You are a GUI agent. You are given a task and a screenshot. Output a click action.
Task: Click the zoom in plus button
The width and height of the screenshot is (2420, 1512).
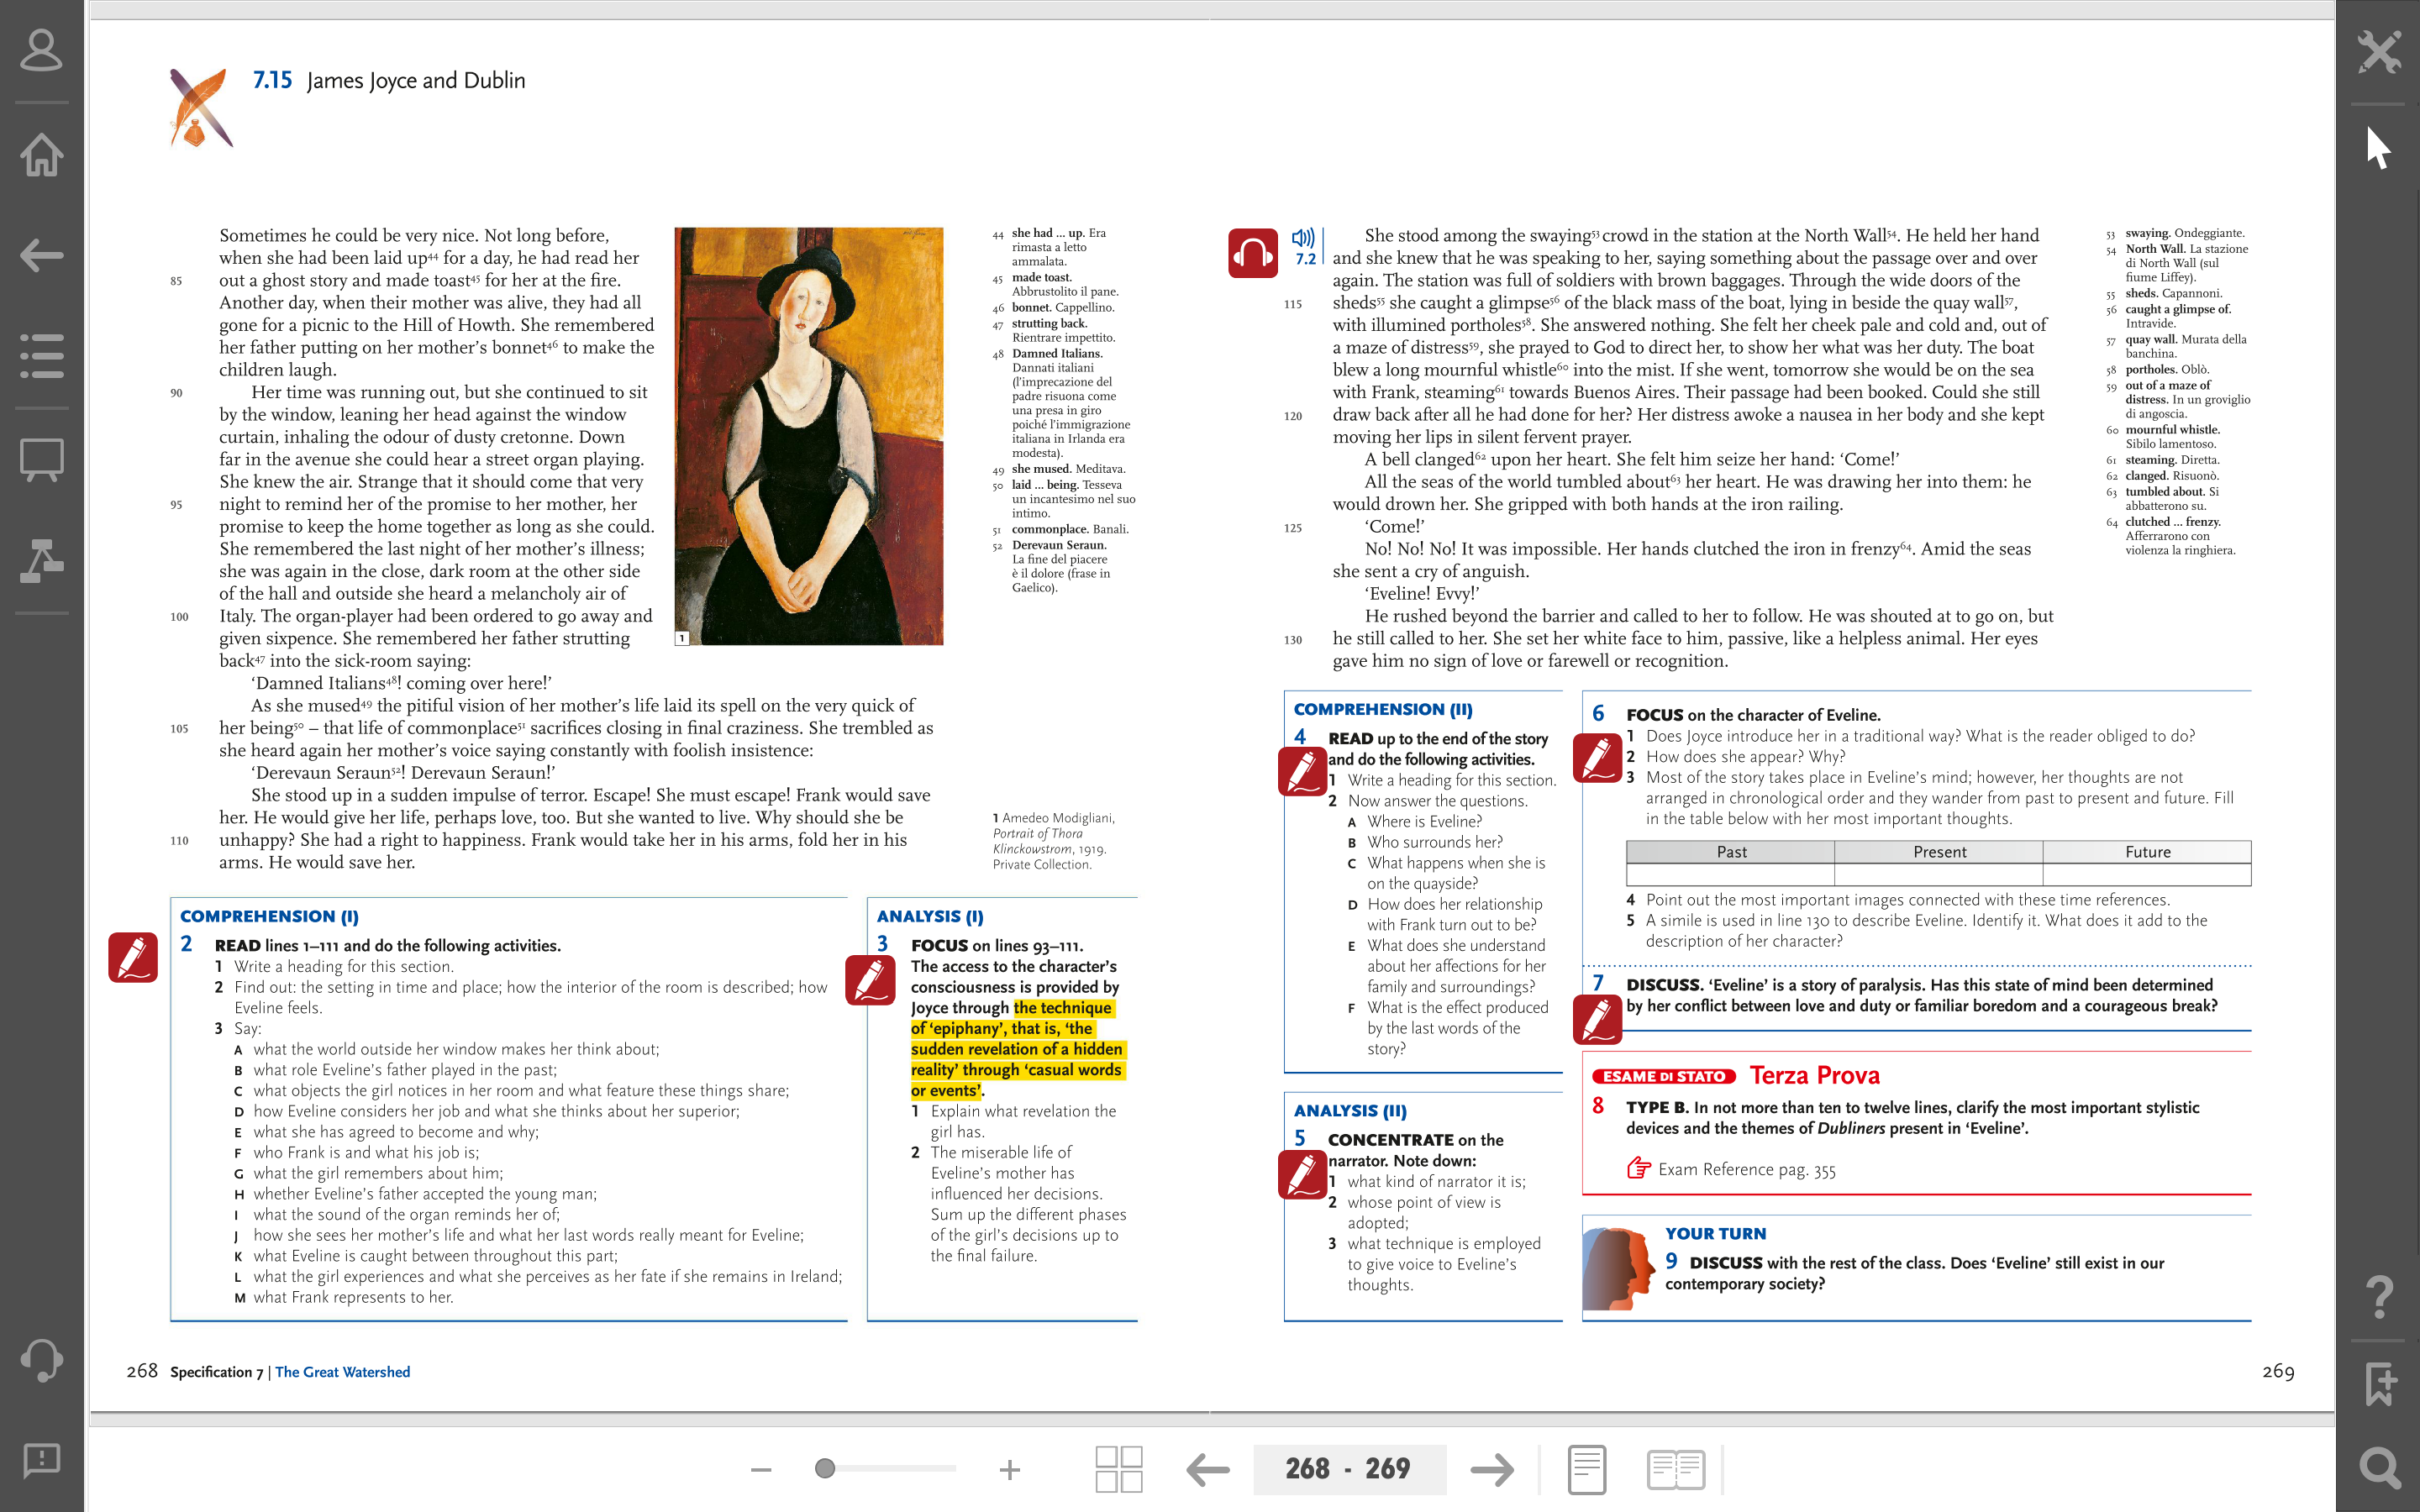(x=1009, y=1469)
